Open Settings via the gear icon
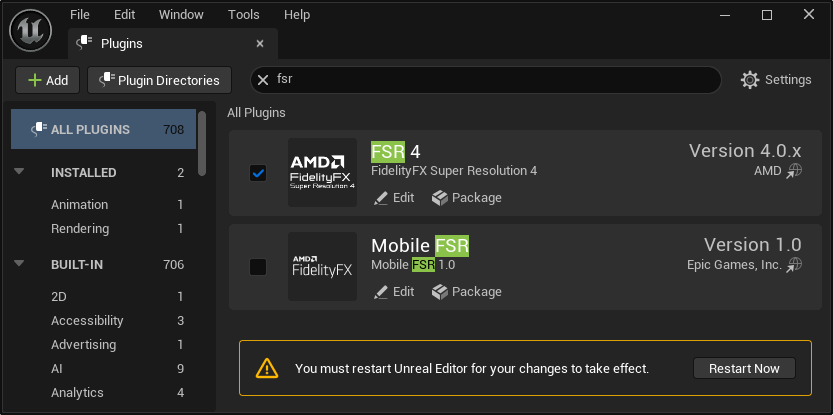This screenshot has width=833, height=415. coord(750,80)
